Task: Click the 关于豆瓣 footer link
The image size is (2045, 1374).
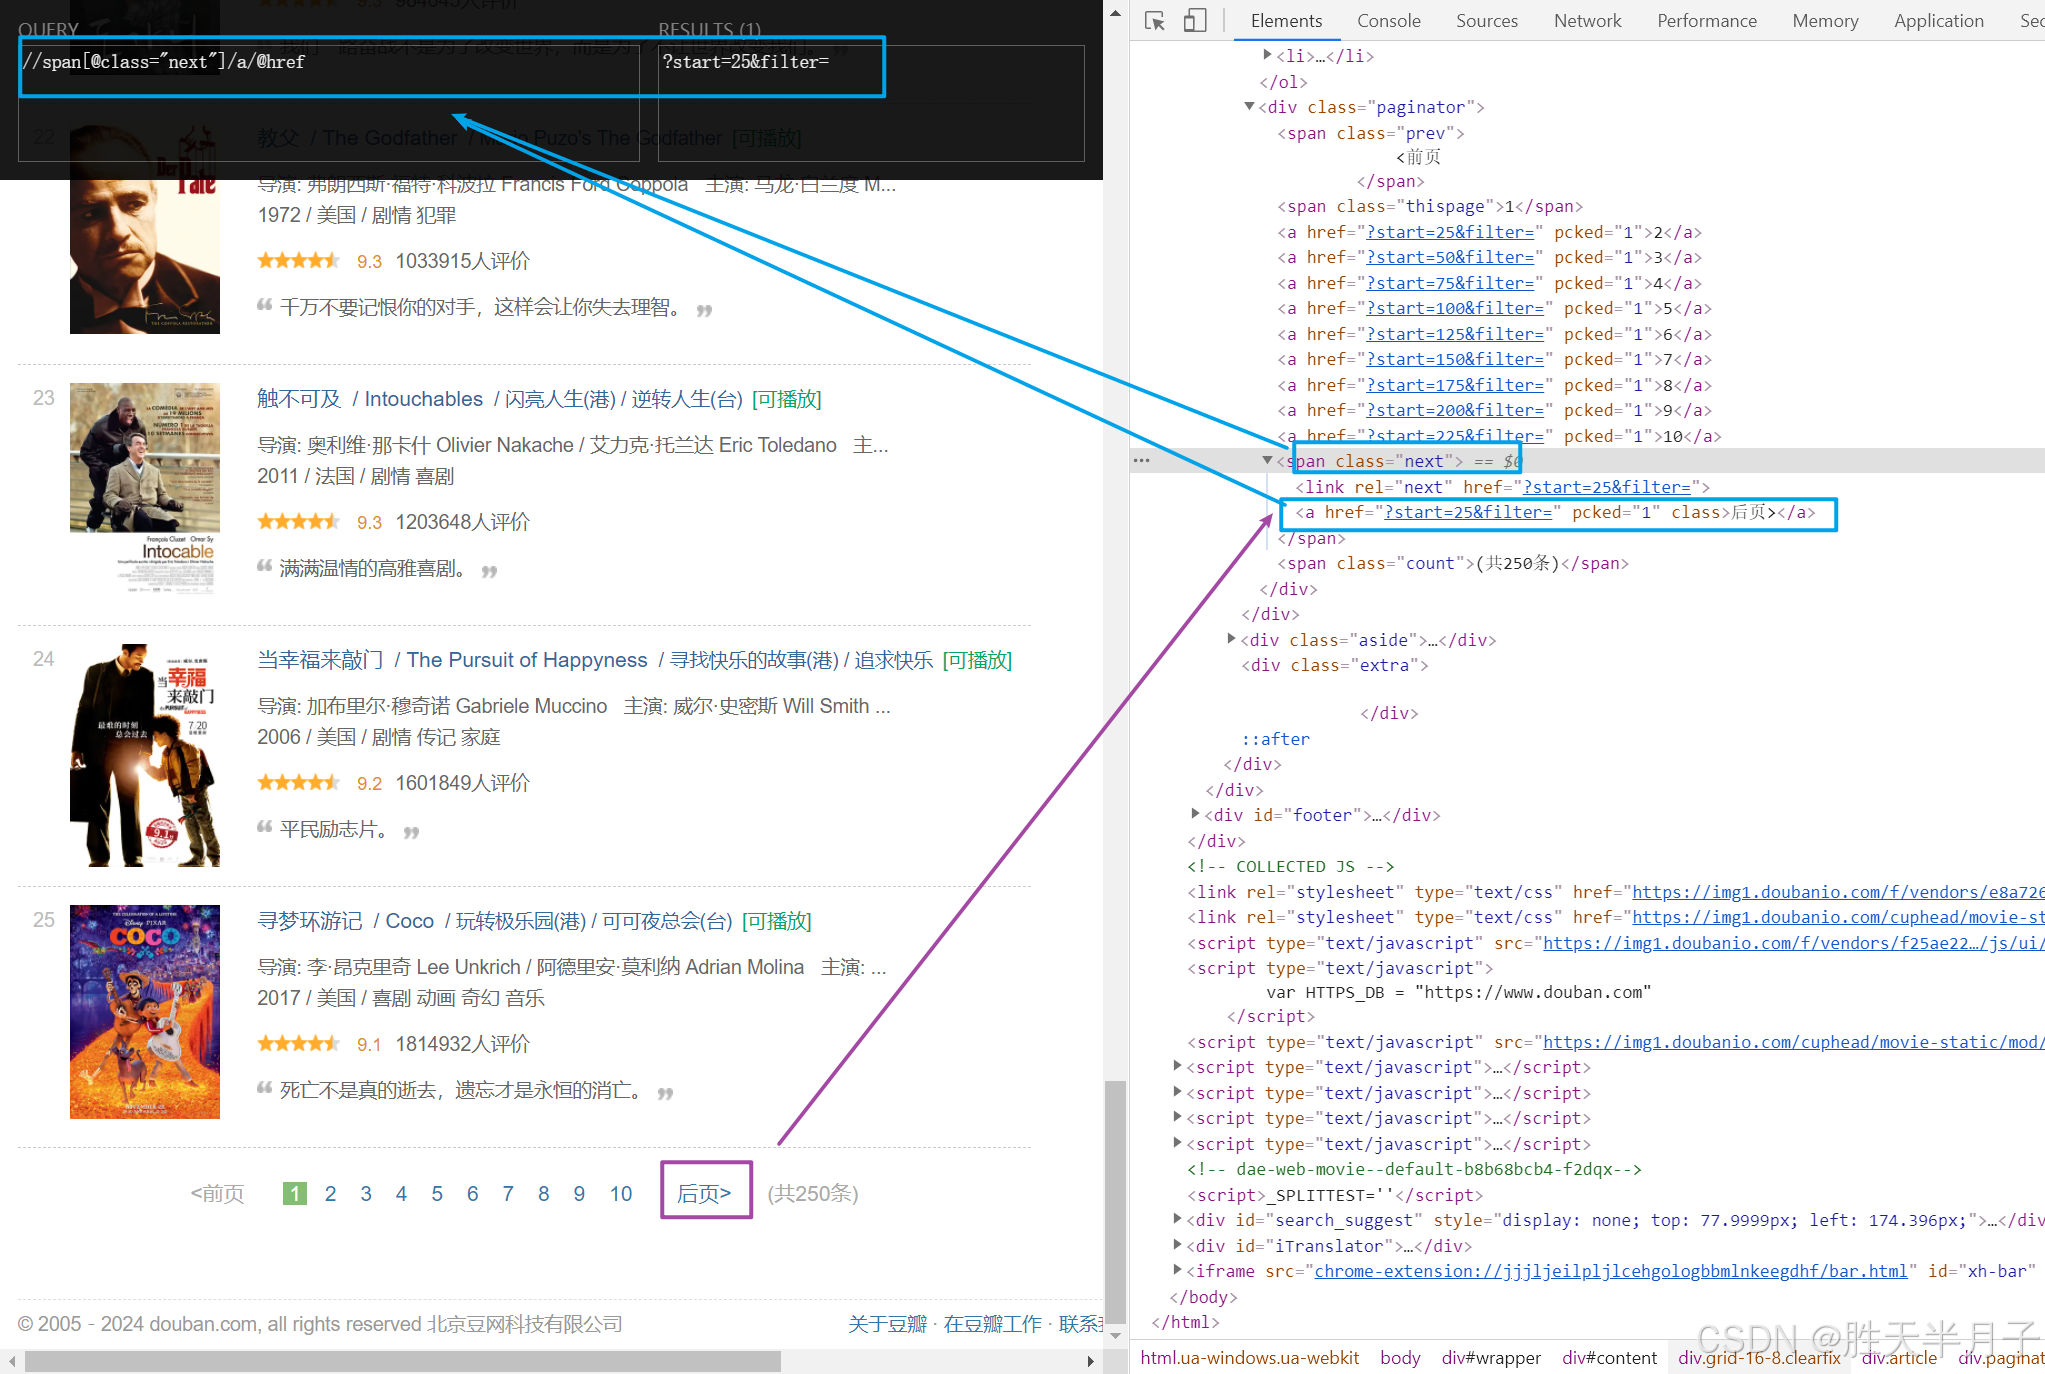Action: [x=888, y=1323]
